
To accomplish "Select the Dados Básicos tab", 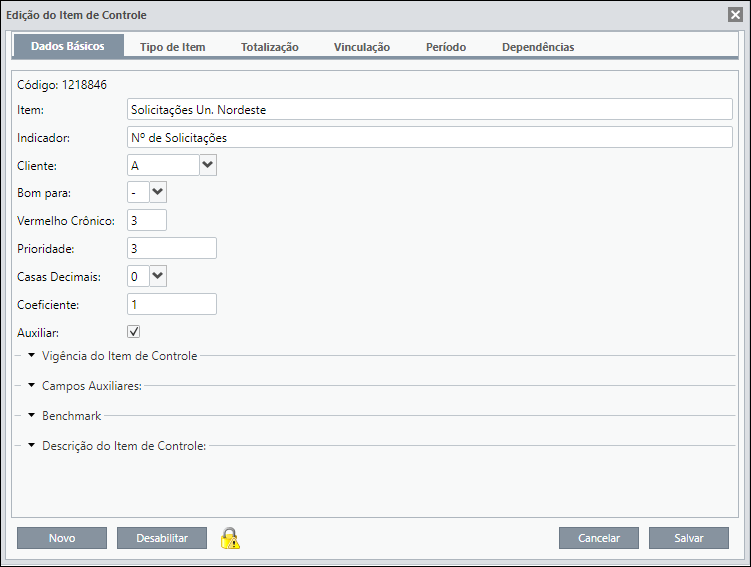I will (x=68, y=46).
